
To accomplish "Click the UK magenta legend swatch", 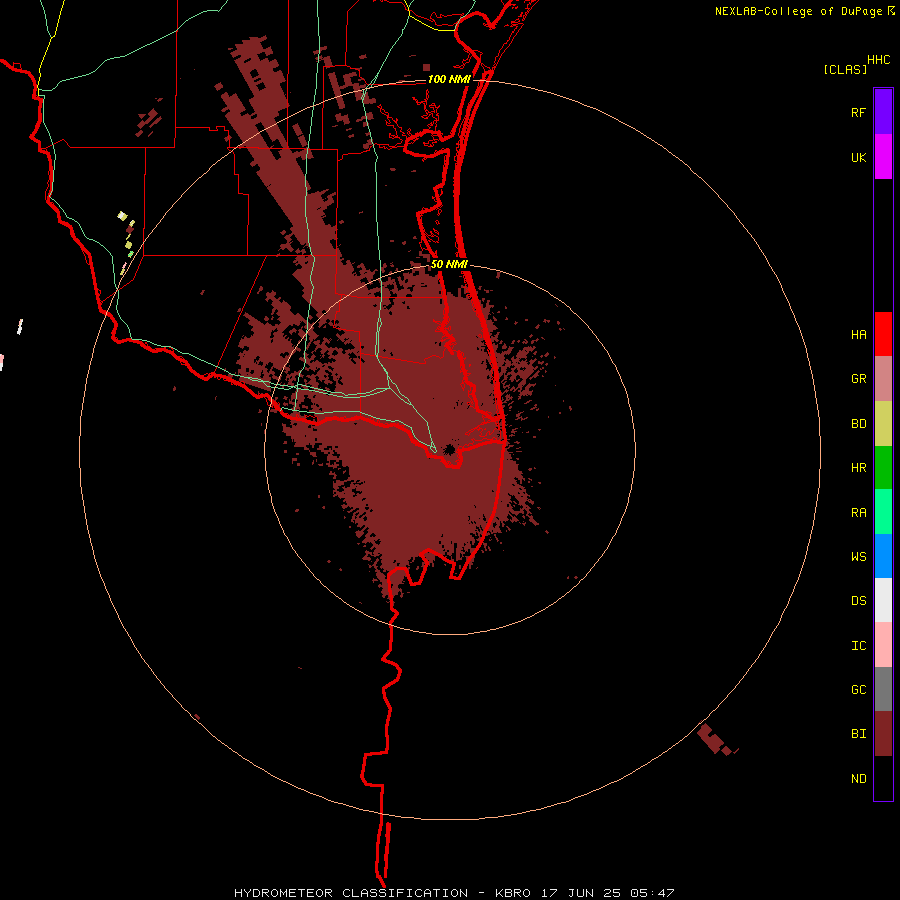I will click(x=883, y=157).
